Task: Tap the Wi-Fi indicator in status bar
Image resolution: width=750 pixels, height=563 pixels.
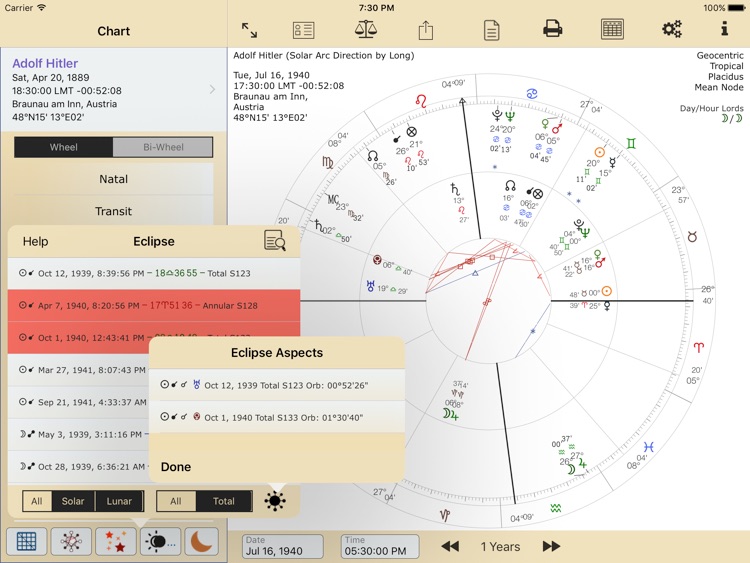Action: 42,8
